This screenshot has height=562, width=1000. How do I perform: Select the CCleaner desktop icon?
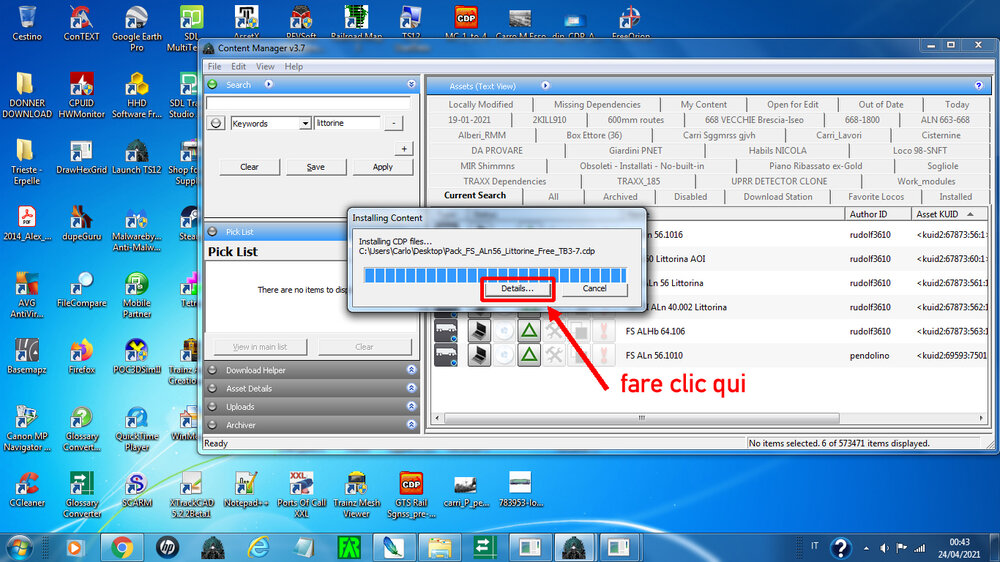coord(27,489)
